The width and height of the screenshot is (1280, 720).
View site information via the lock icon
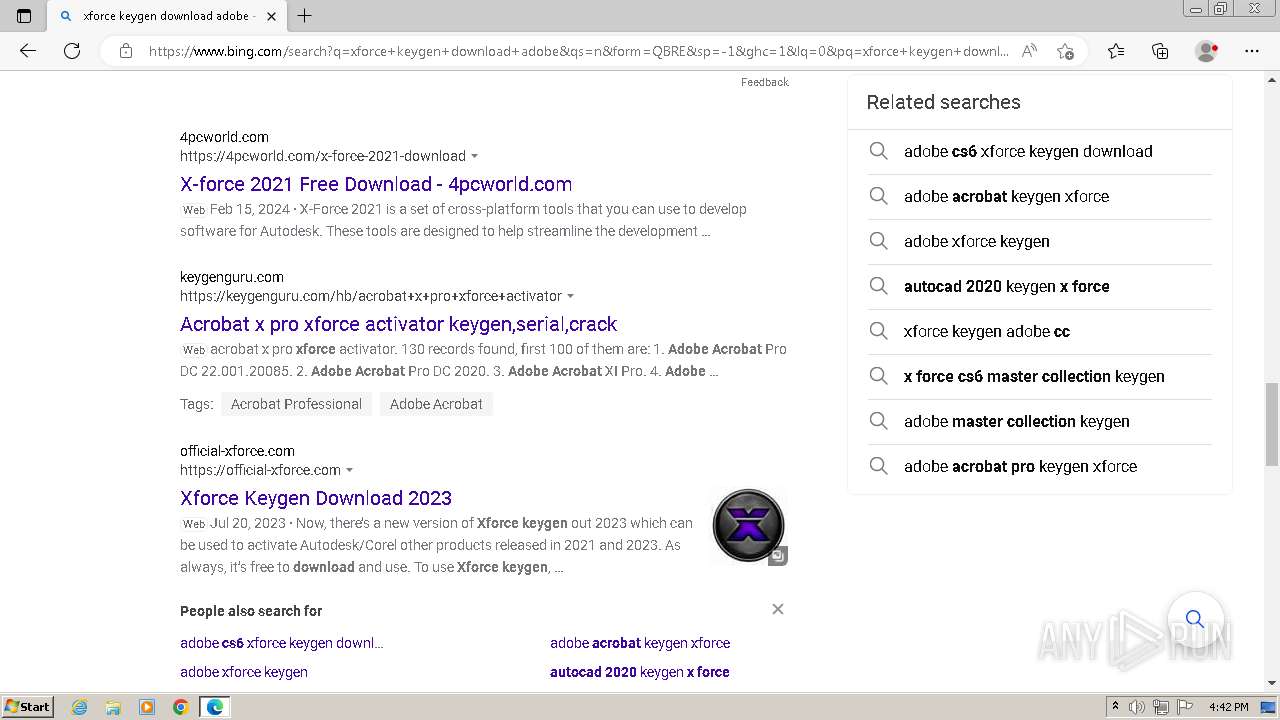pyautogui.click(x=125, y=51)
